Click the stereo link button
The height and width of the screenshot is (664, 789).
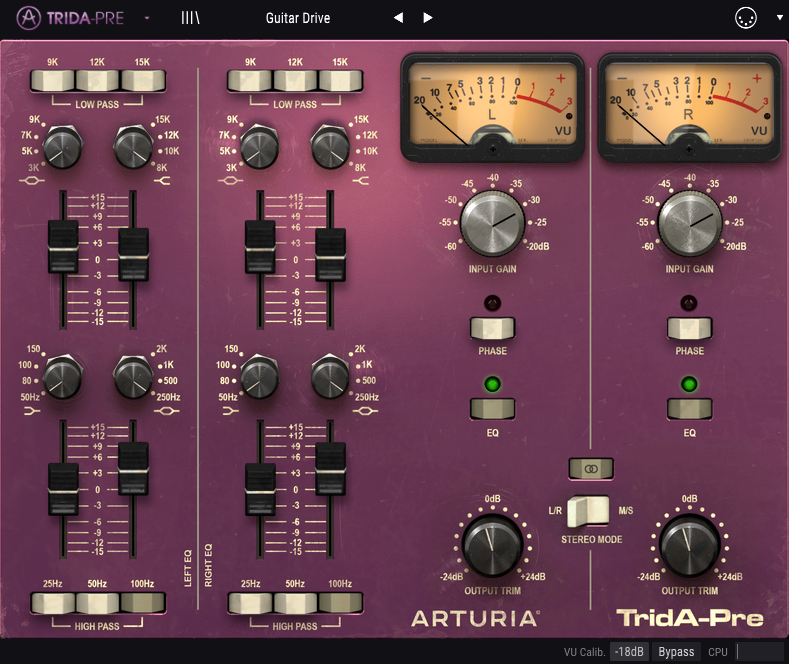589,467
